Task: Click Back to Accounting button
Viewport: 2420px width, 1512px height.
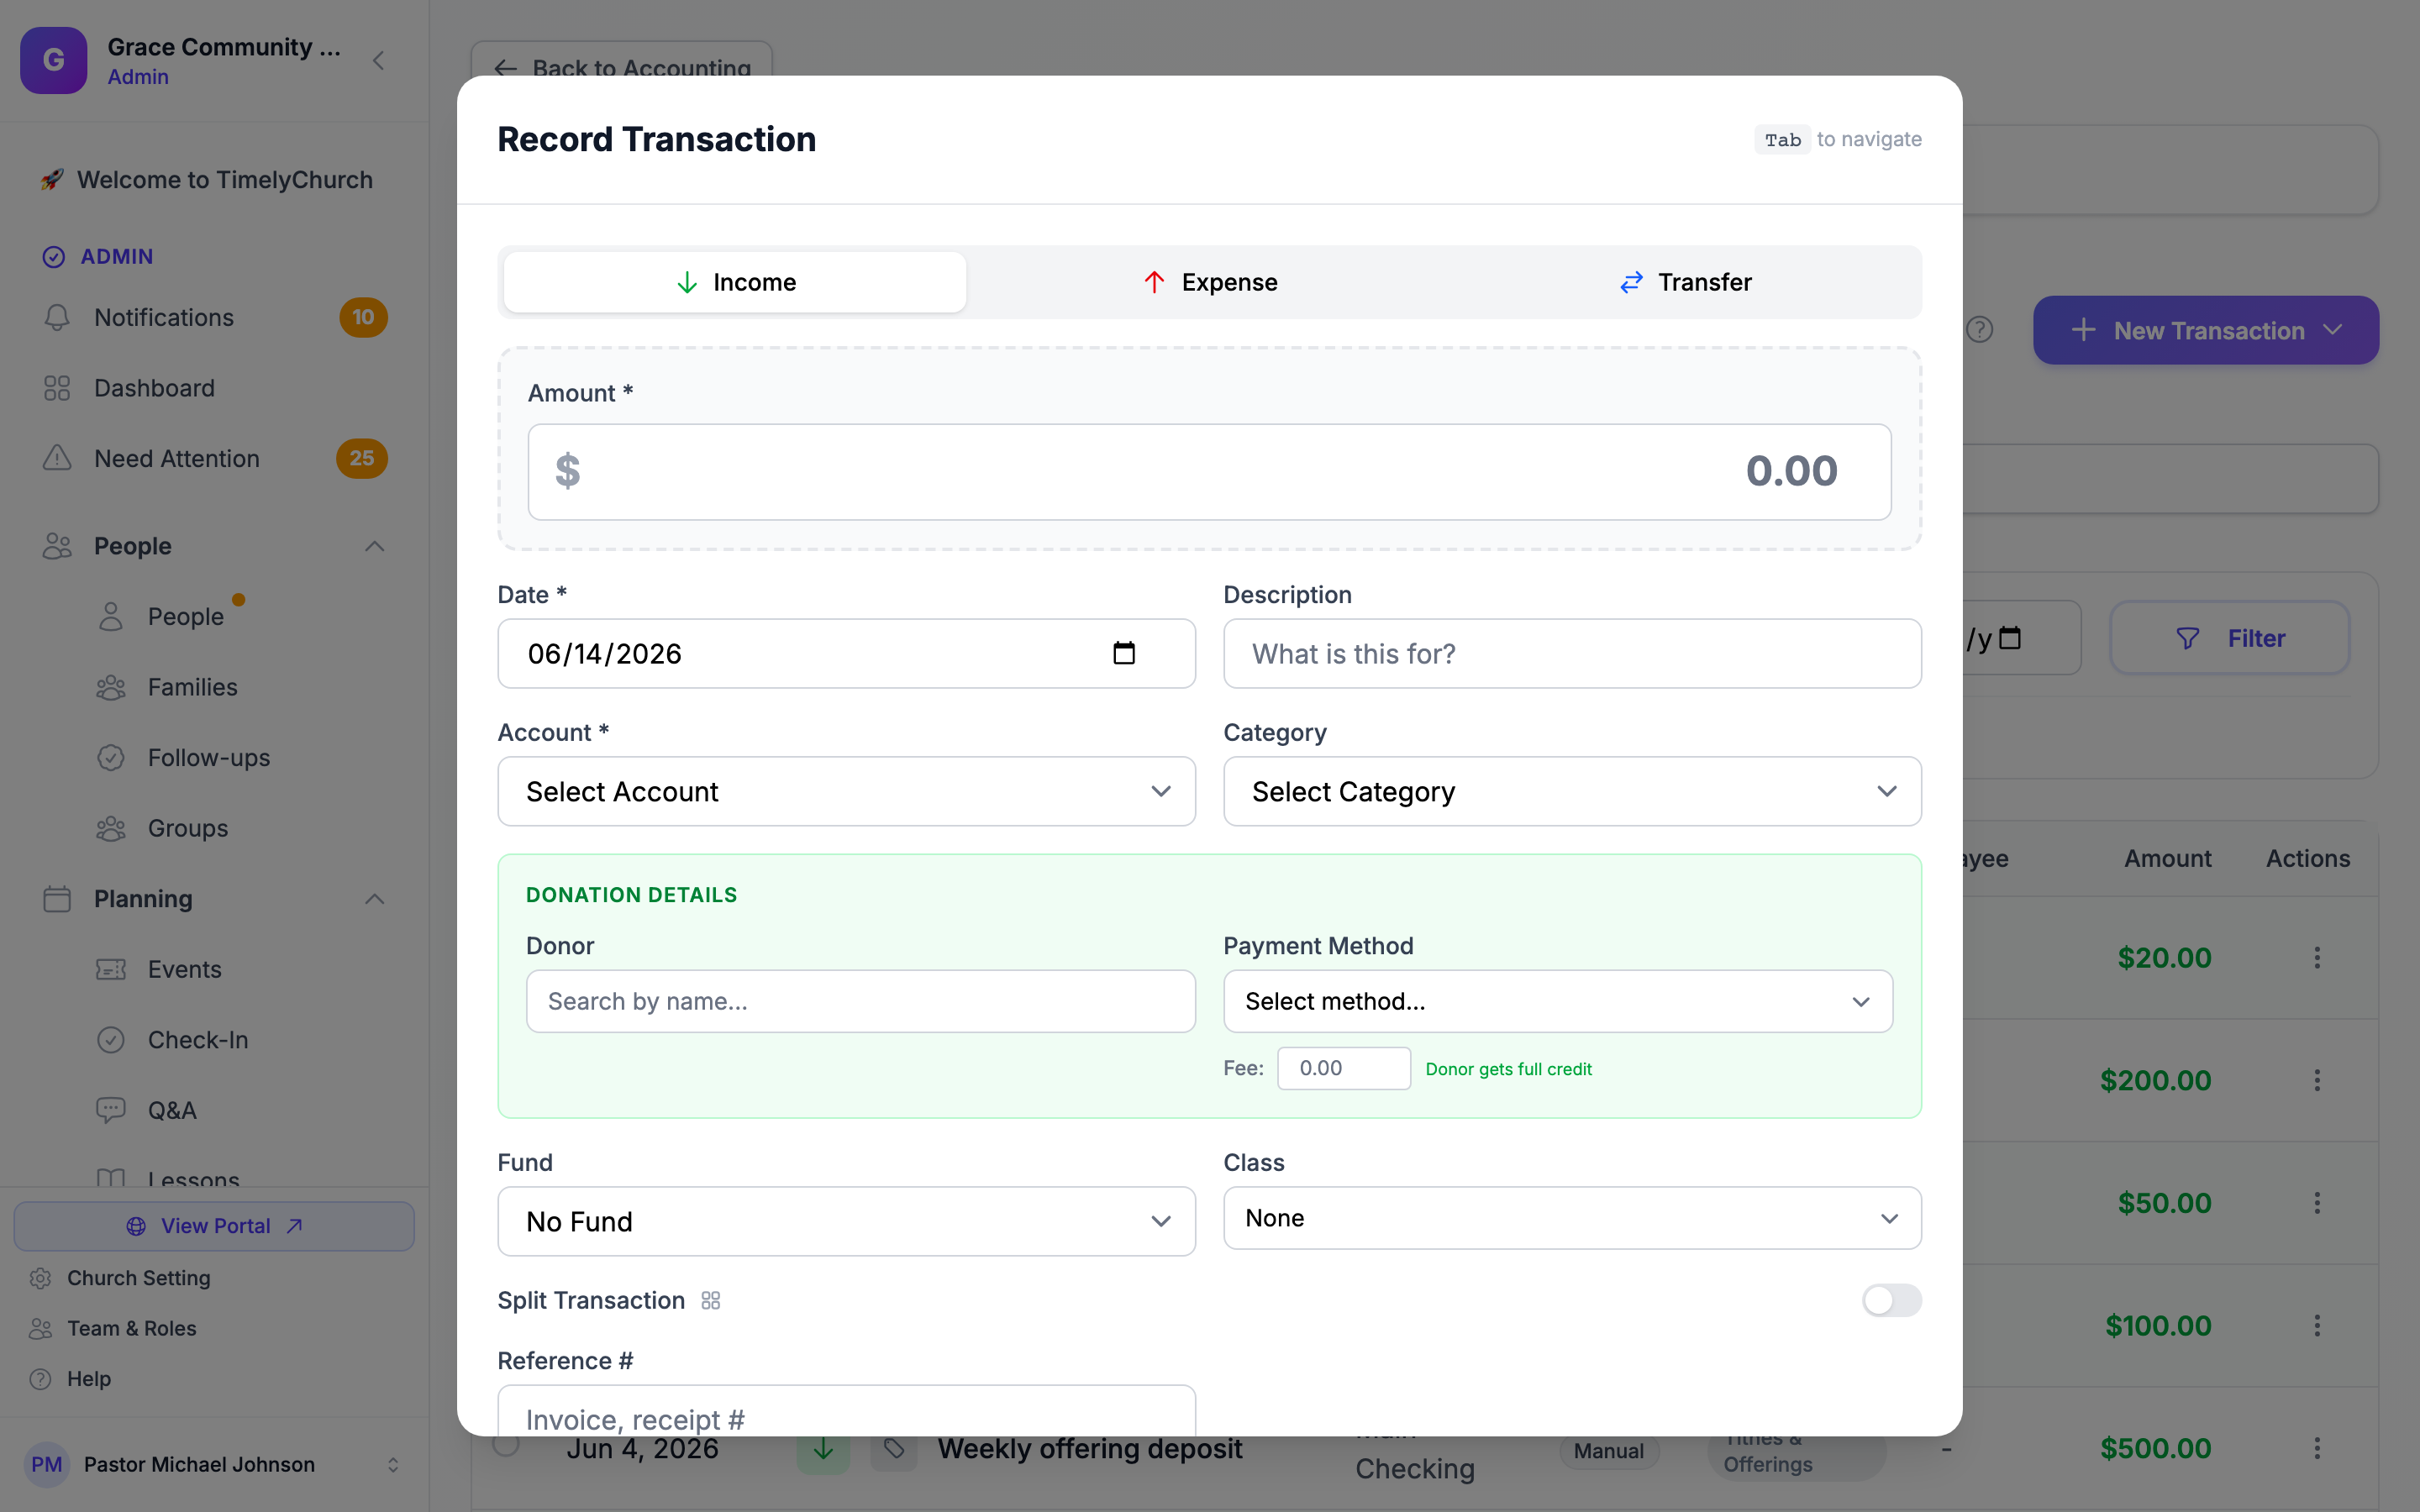Action: pyautogui.click(x=622, y=68)
